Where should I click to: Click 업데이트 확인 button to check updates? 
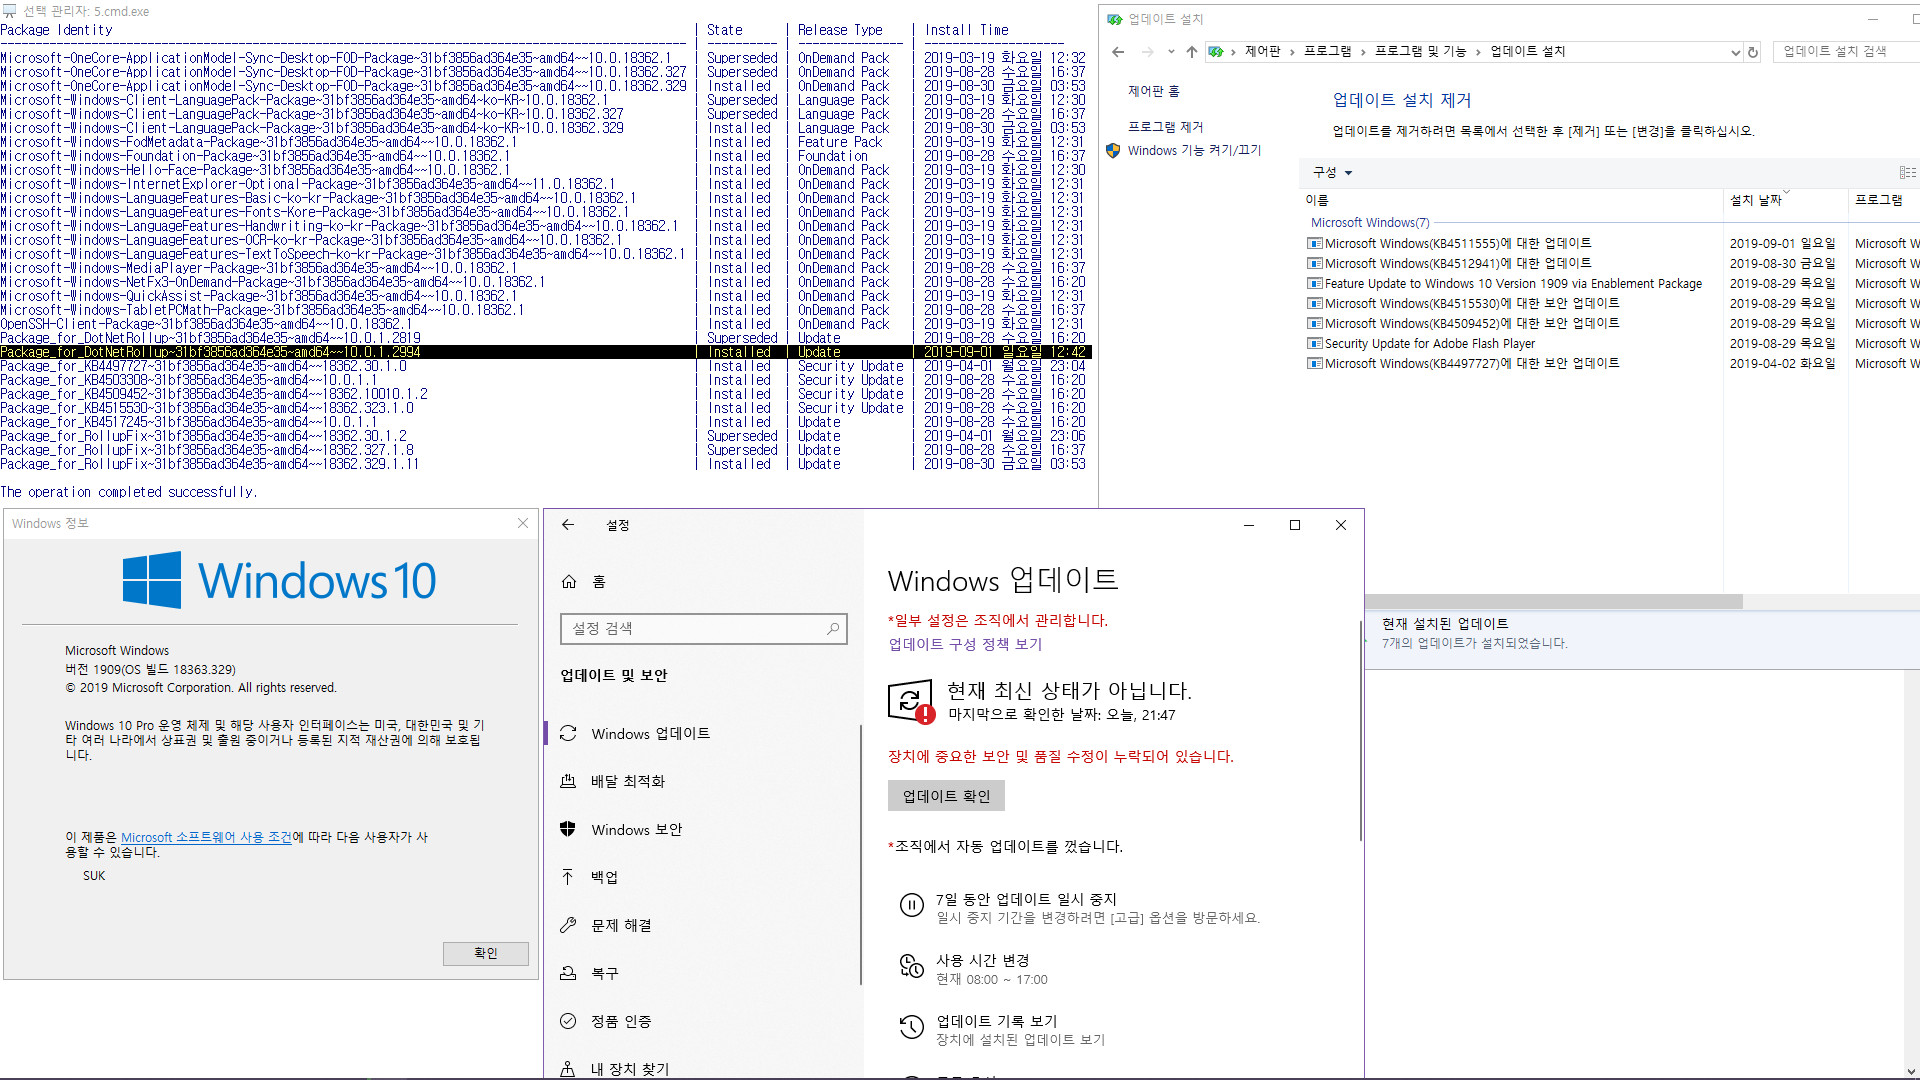(947, 795)
